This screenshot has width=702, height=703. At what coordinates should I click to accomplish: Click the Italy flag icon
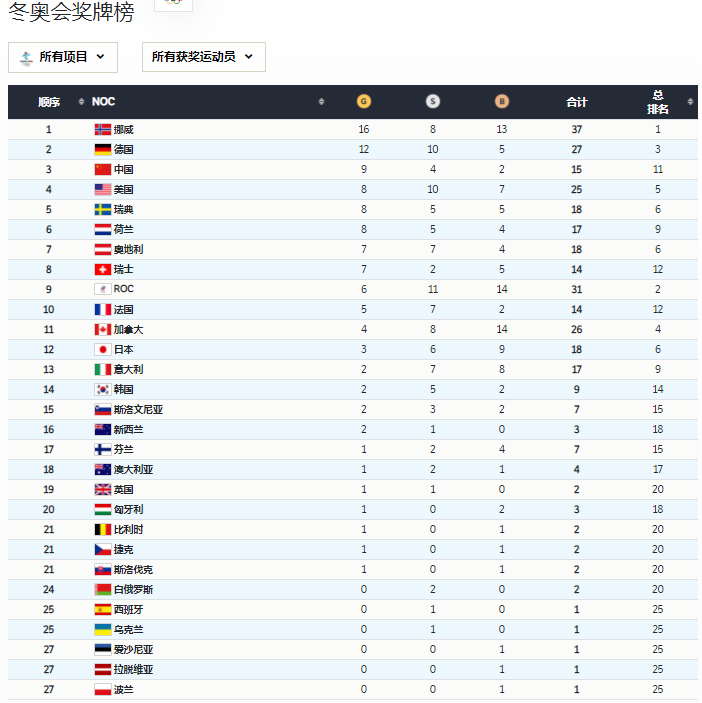click(x=103, y=369)
